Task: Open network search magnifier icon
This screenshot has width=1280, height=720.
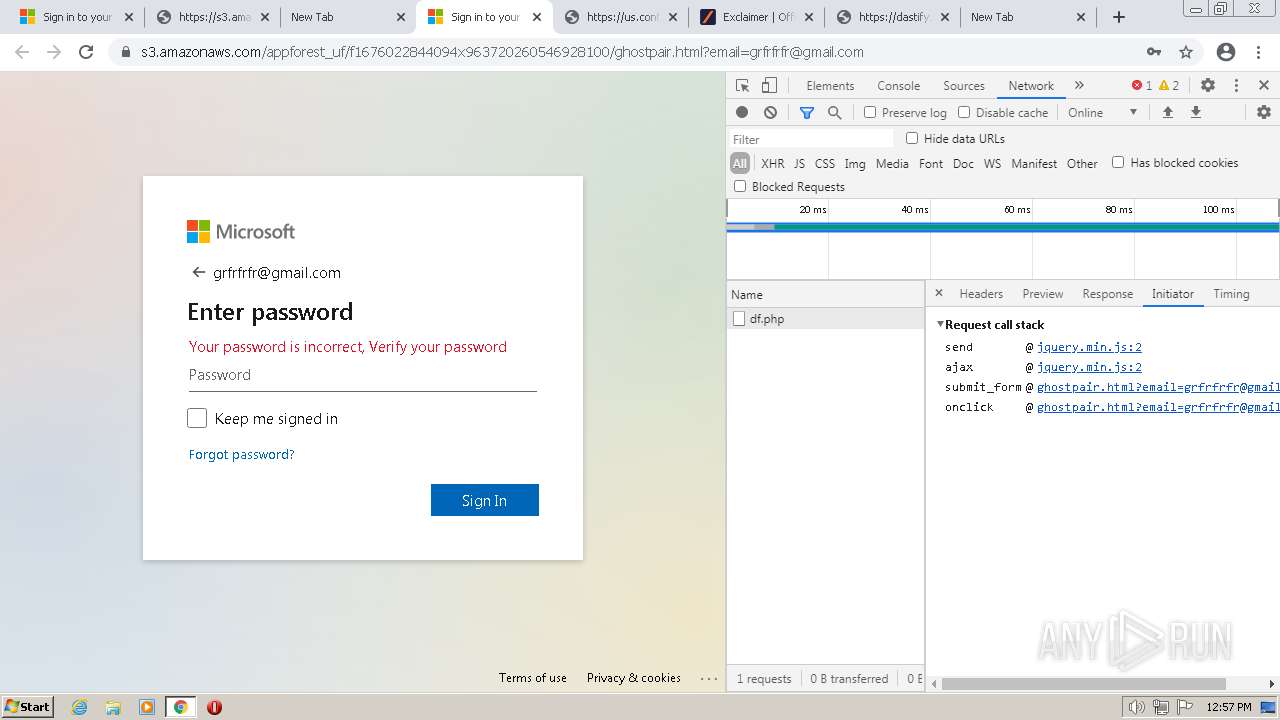Action: [835, 112]
